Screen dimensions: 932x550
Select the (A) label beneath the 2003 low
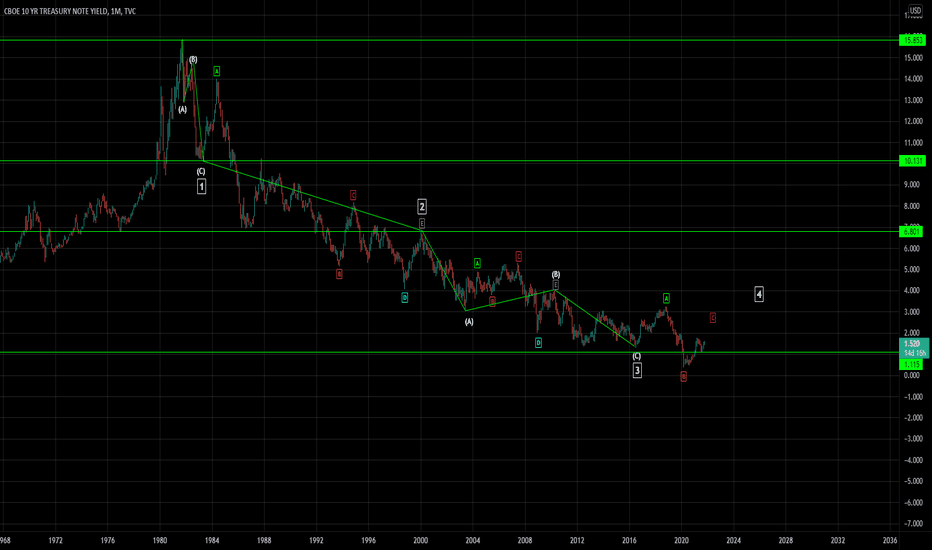pos(469,322)
